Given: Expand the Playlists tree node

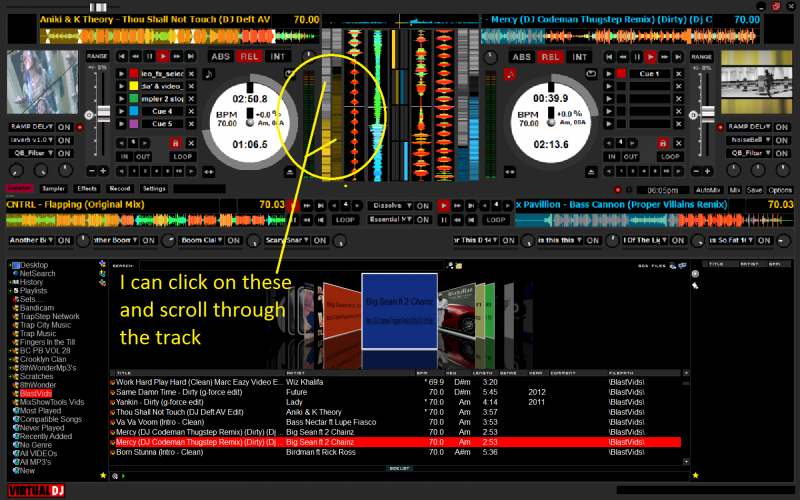Looking at the screenshot, I should point(10,291).
